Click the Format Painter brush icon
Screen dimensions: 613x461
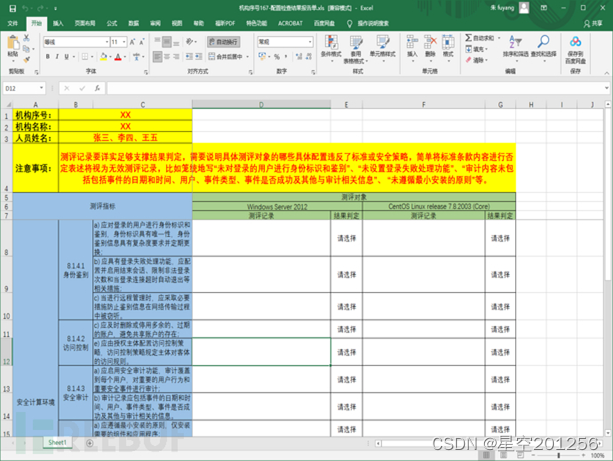tap(27, 59)
